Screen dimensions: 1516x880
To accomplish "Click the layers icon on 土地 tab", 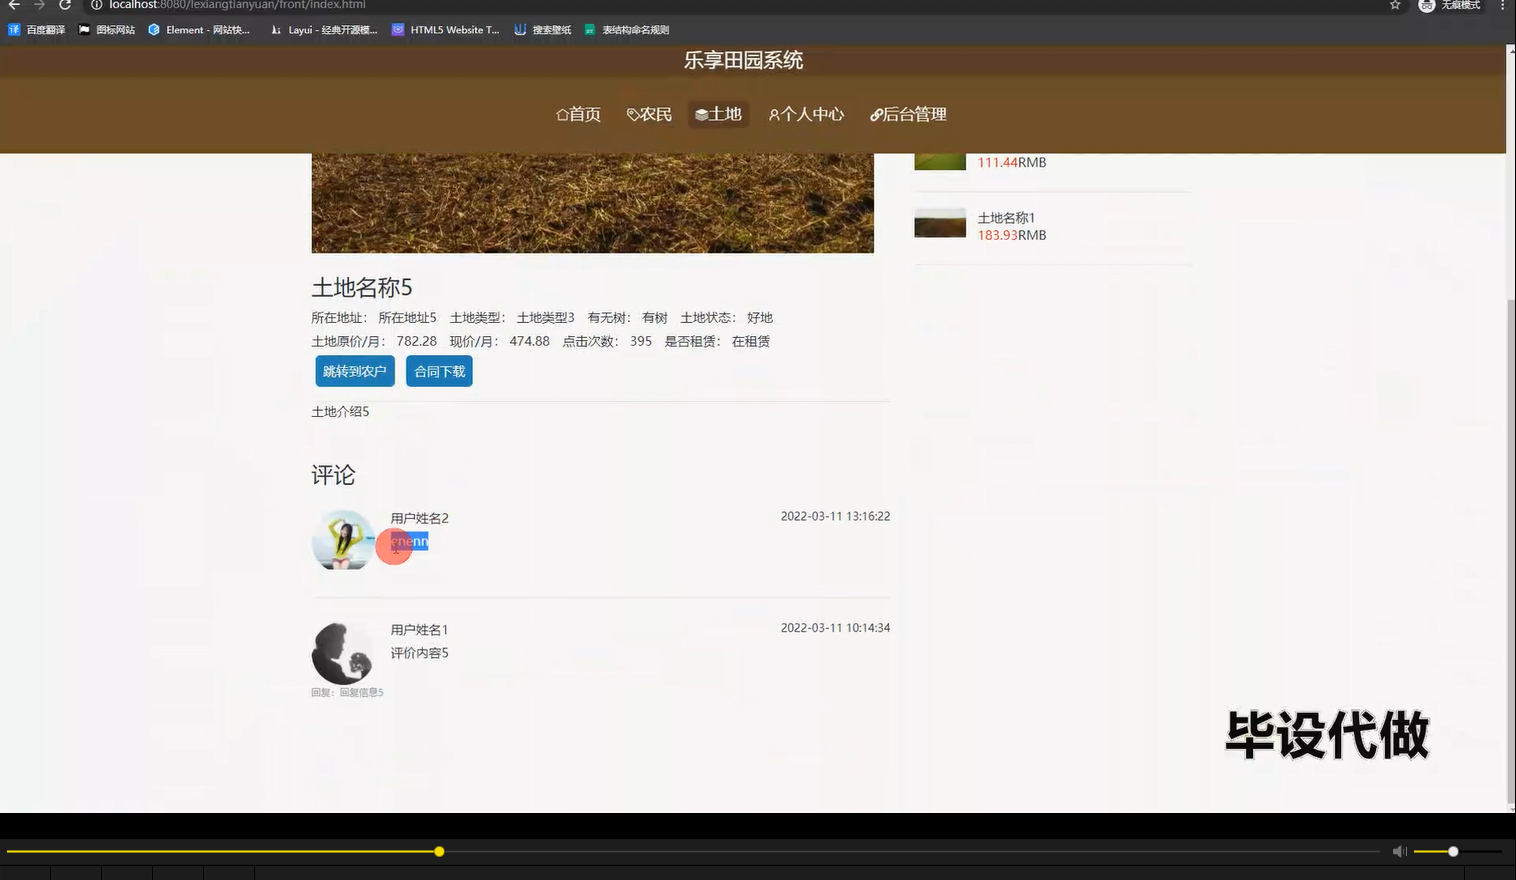I will pyautogui.click(x=700, y=114).
